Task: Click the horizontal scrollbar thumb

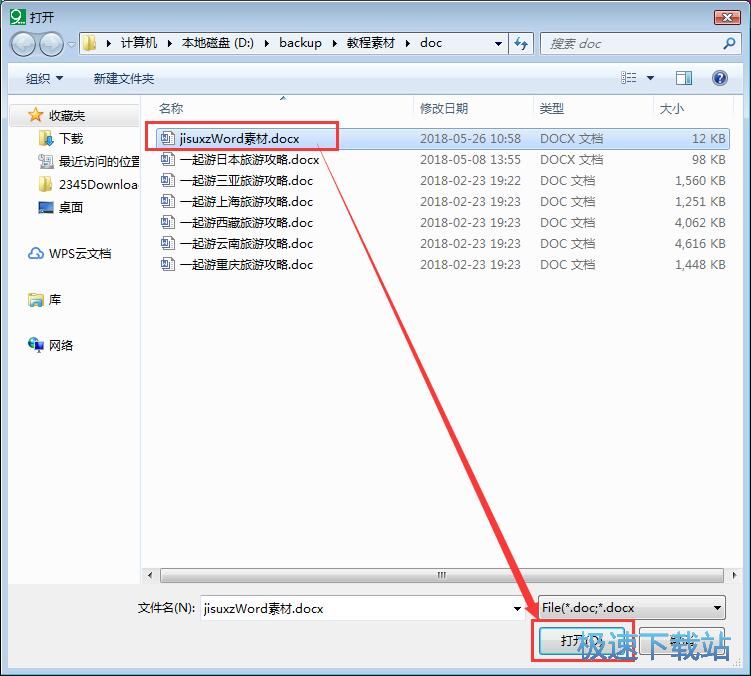Action: click(x=441, y=575)
